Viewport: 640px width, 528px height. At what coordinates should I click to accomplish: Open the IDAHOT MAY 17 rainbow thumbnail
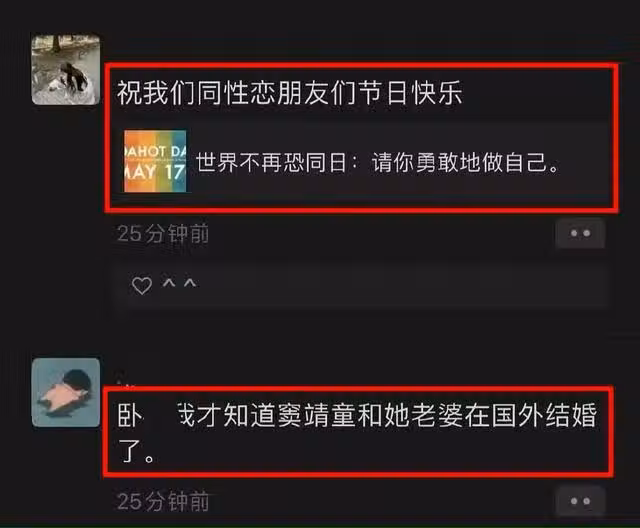[155, 161]
